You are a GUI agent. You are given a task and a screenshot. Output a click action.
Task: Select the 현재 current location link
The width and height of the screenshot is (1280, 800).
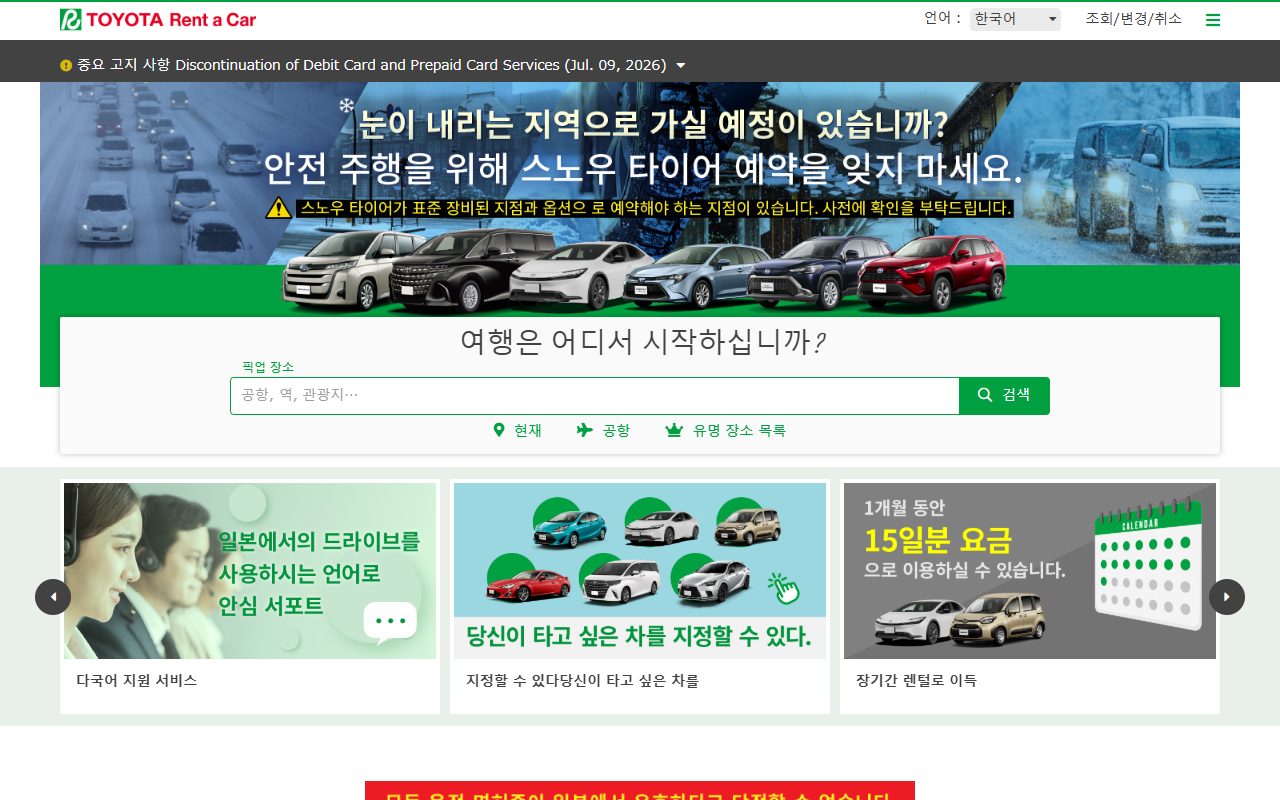tap(518, 430)
